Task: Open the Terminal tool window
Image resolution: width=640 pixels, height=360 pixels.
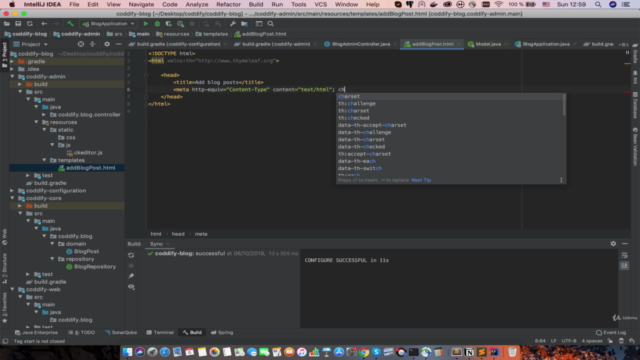Action: pos(160,333)
